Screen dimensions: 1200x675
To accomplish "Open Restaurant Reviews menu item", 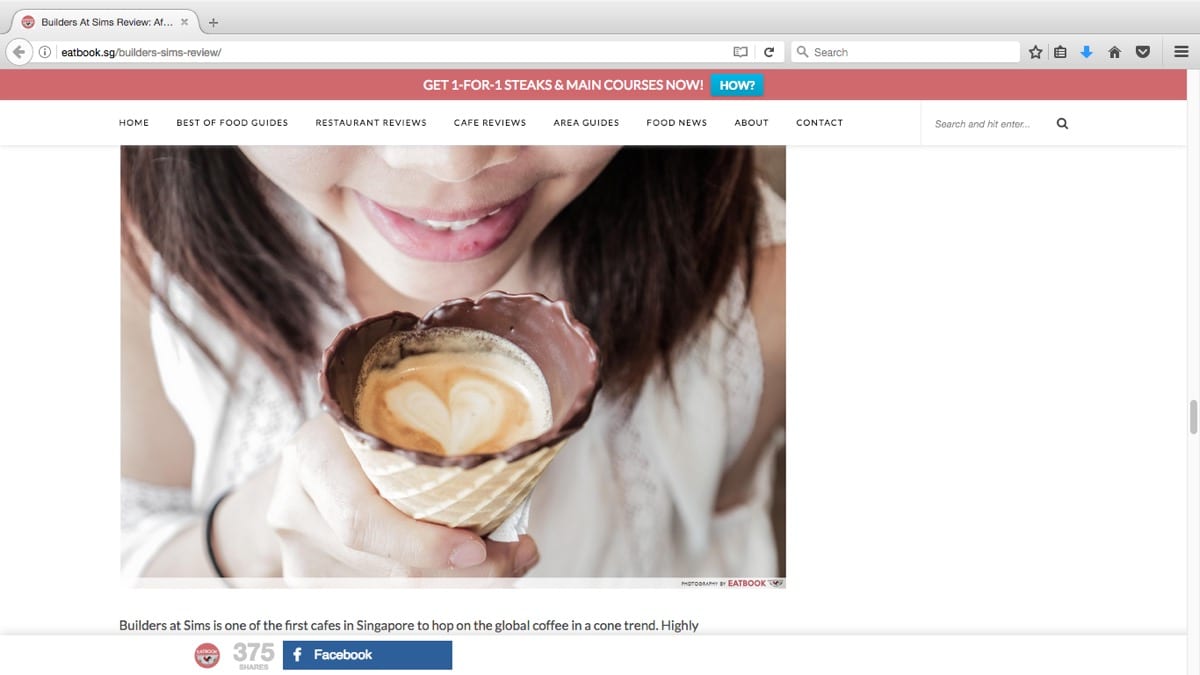I will 370,123.
